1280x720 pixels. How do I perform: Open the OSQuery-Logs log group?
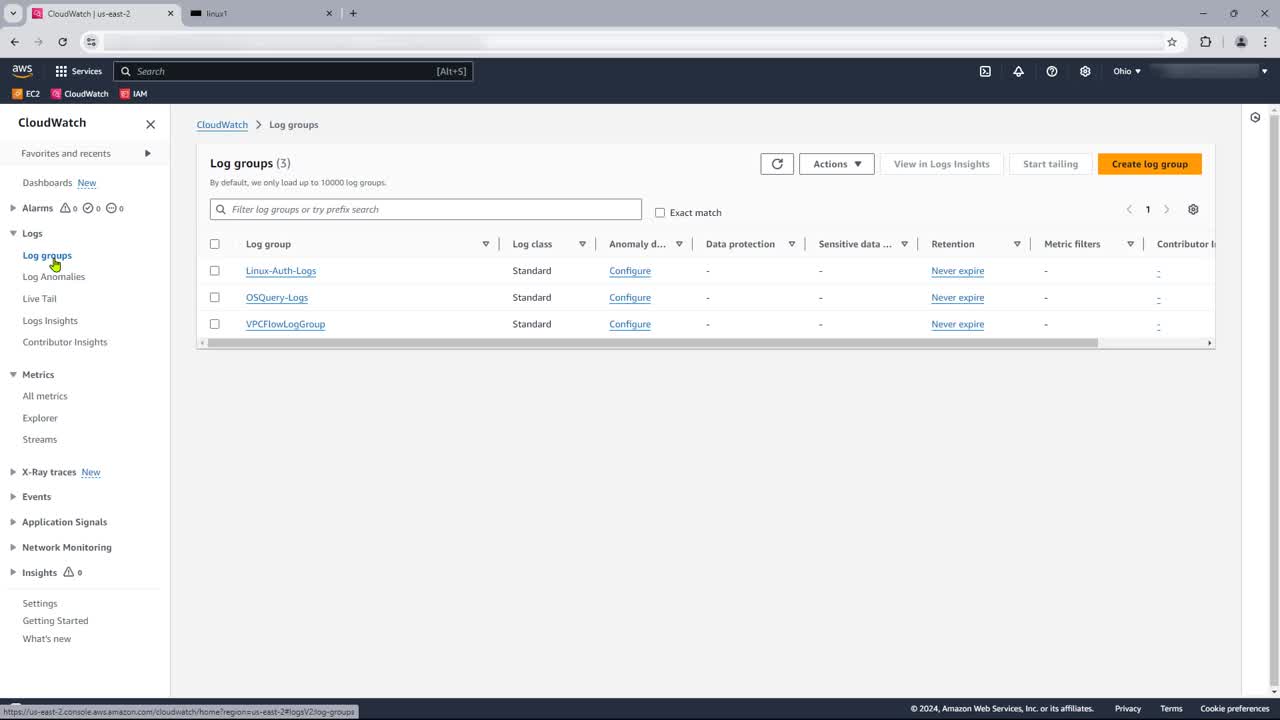coord(277,297)
